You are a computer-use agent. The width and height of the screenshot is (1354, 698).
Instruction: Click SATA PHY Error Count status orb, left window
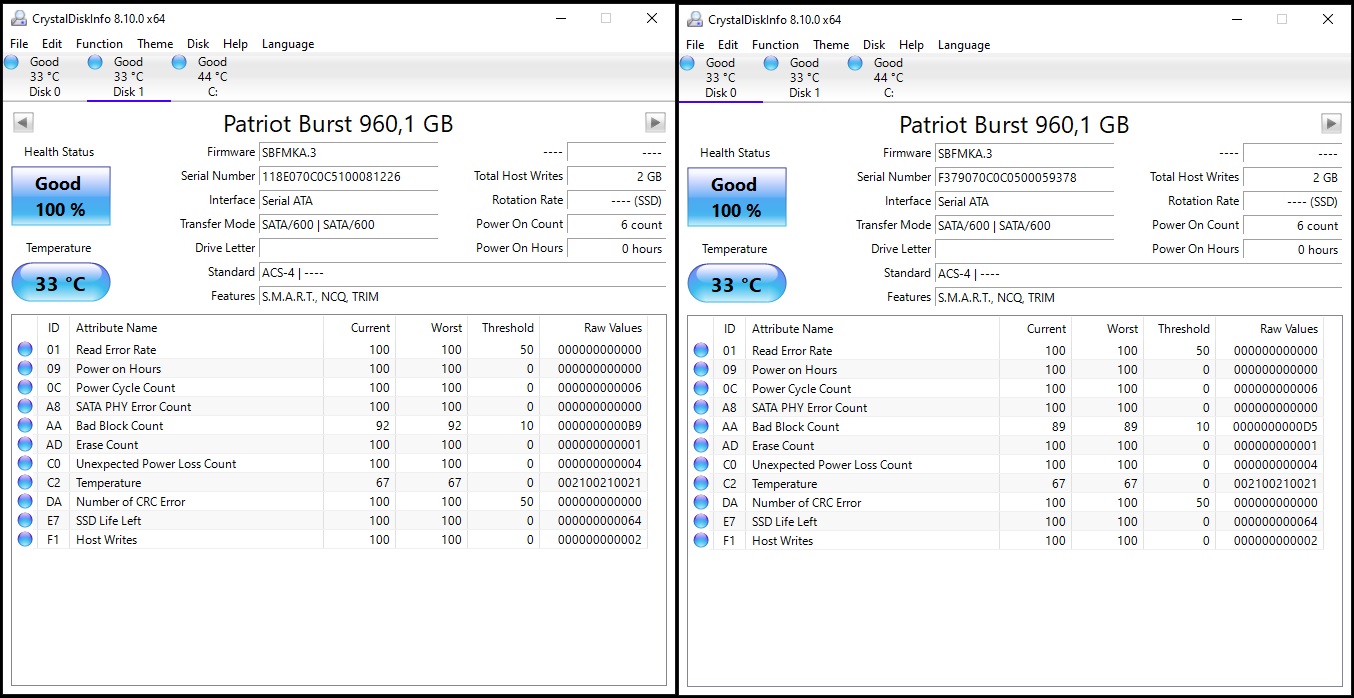25,407
